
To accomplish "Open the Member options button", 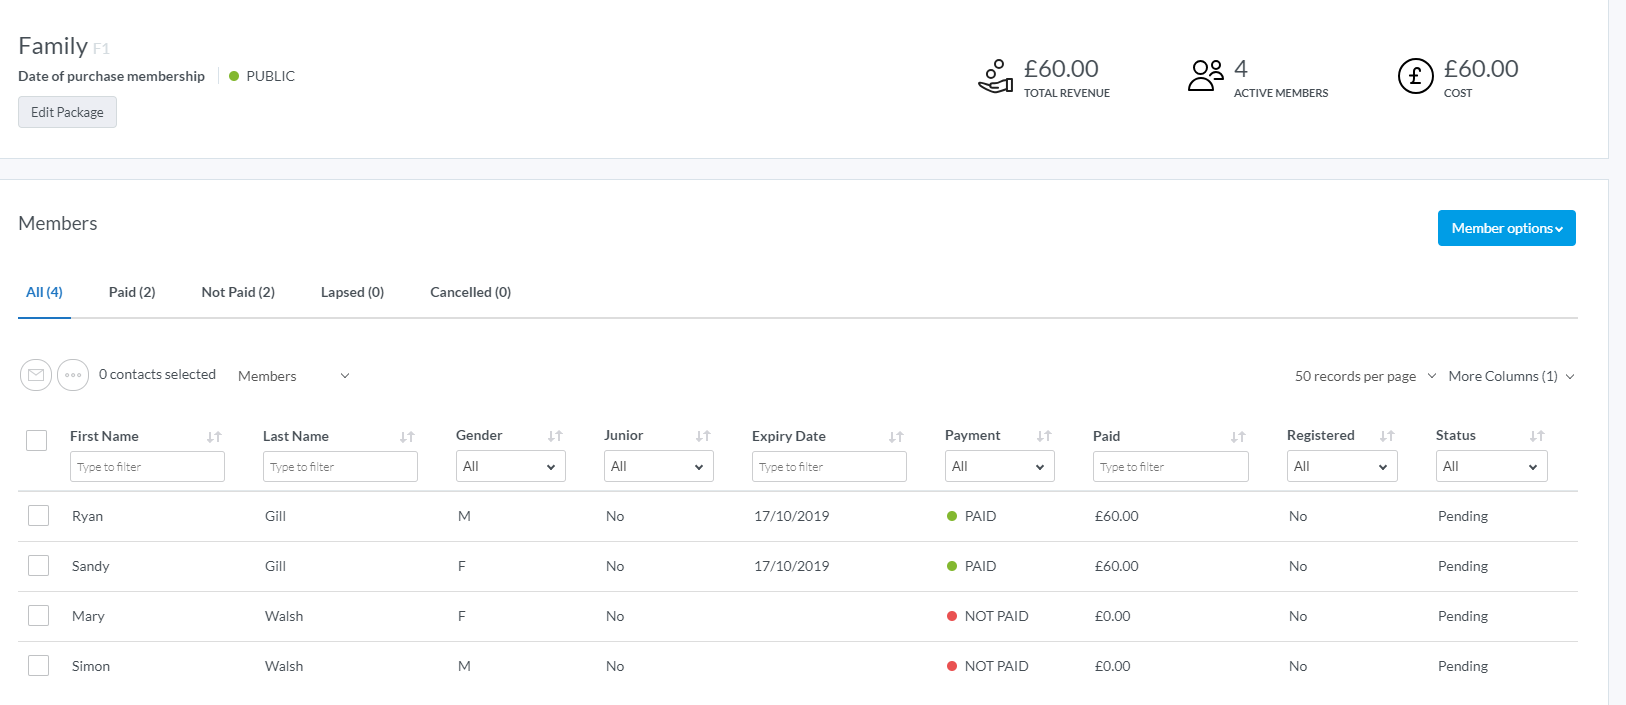I will tap(1506, 228).
